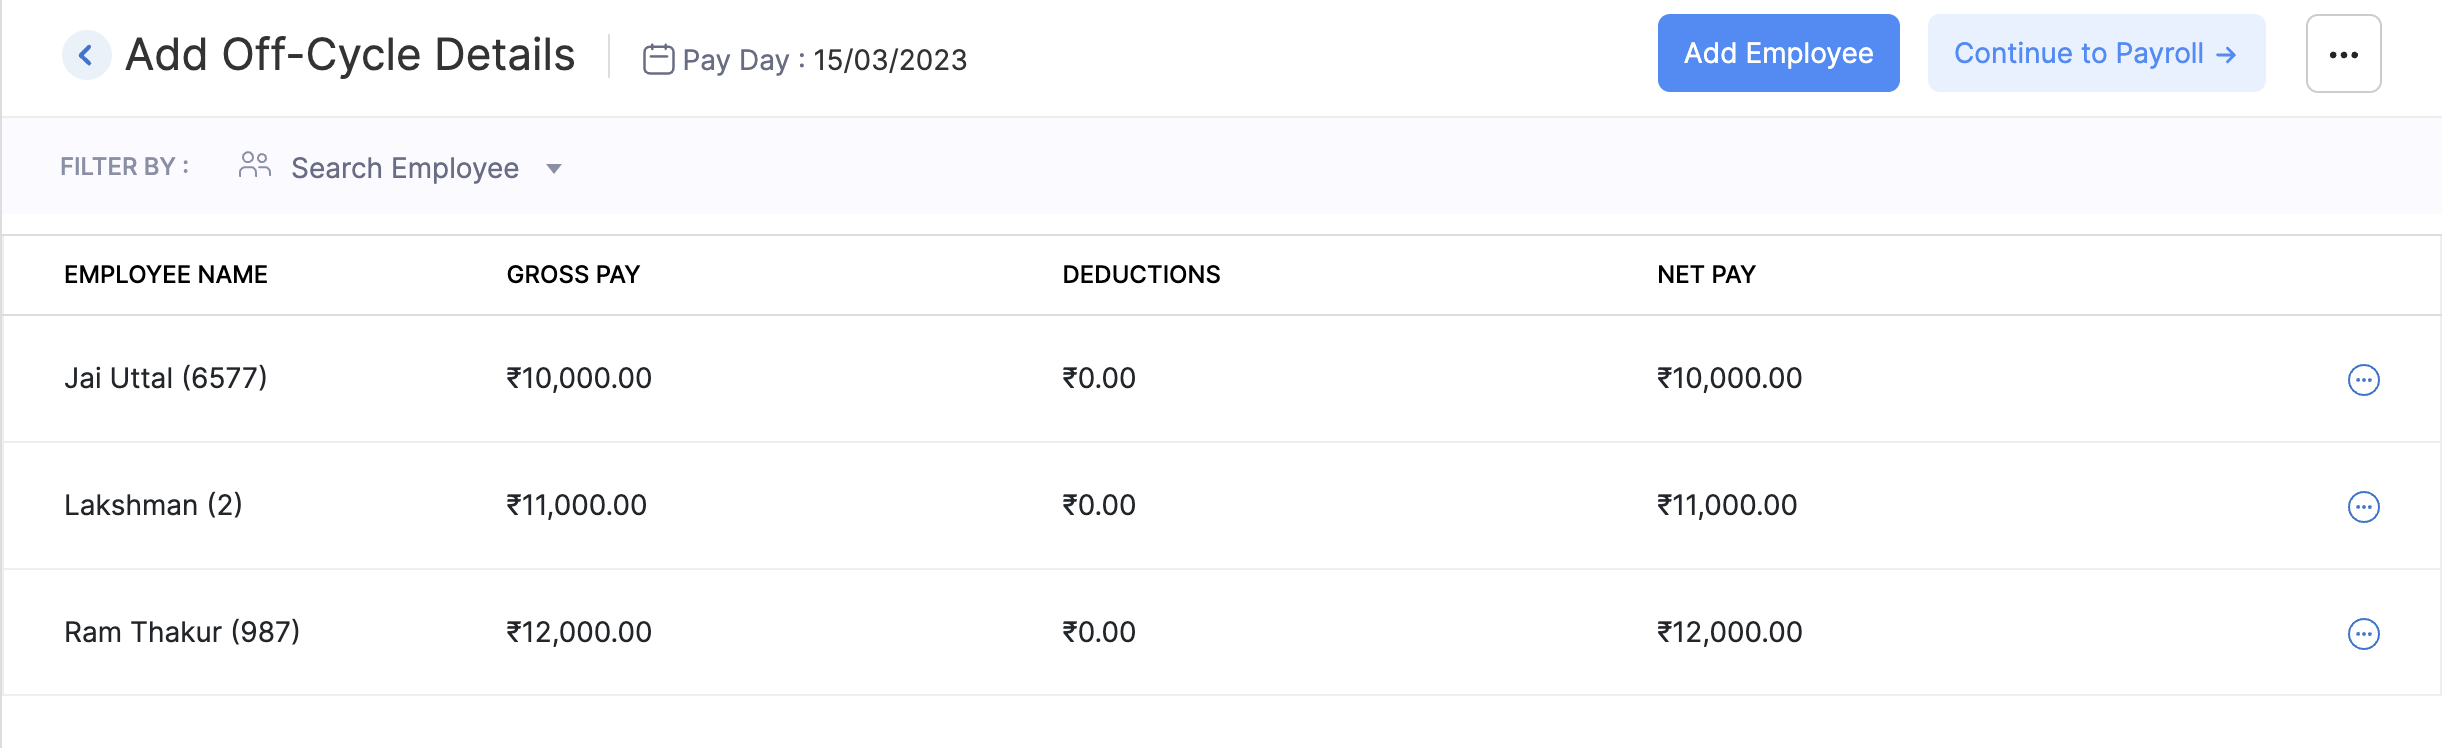Click Continue to Payroll
This screenshot has width=2442, height=748.
coord(2096,53)
